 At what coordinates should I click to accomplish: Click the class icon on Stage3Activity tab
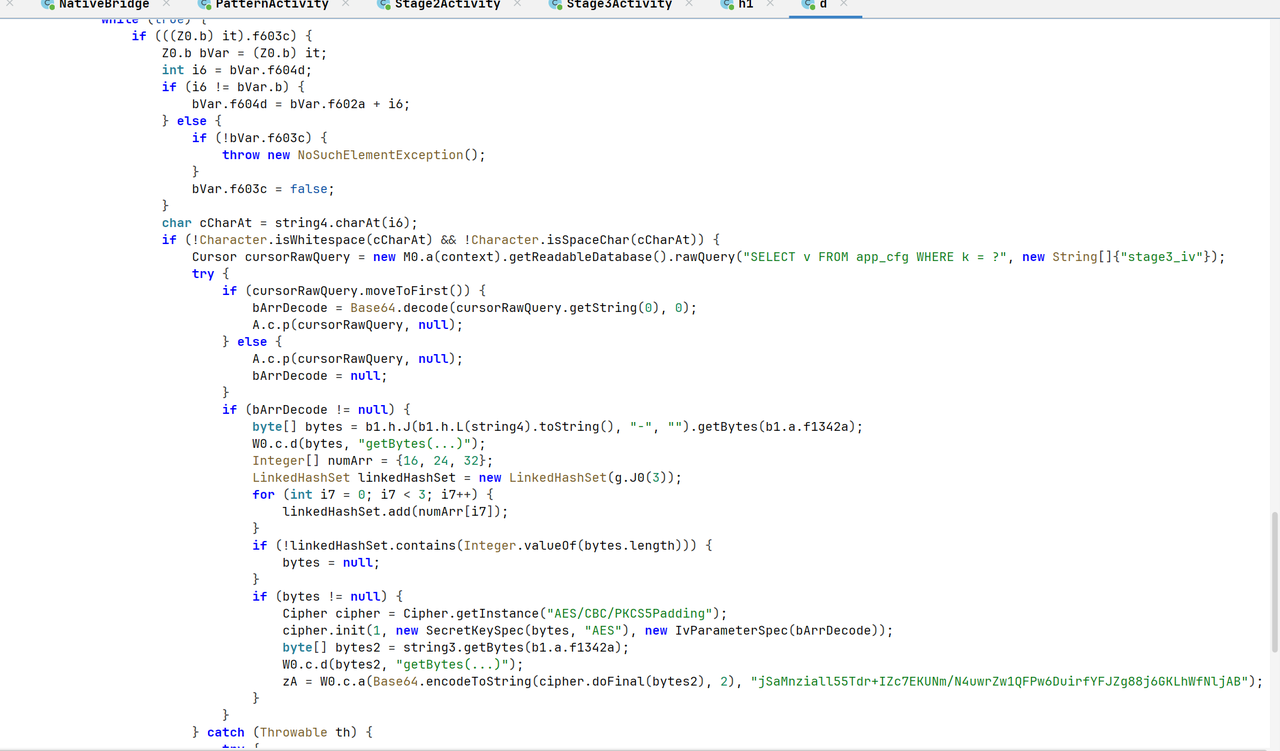[x=556, y=4]
